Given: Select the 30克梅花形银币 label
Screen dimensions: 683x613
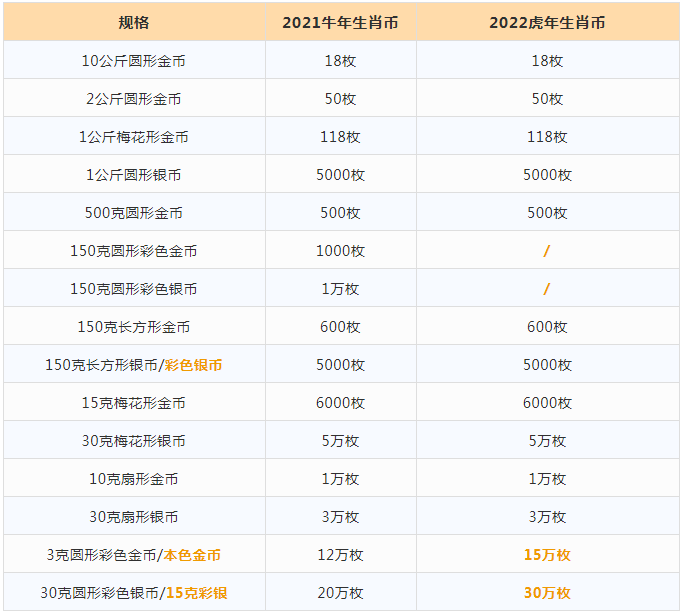Looking at the screenshot, I should [134, 440].
